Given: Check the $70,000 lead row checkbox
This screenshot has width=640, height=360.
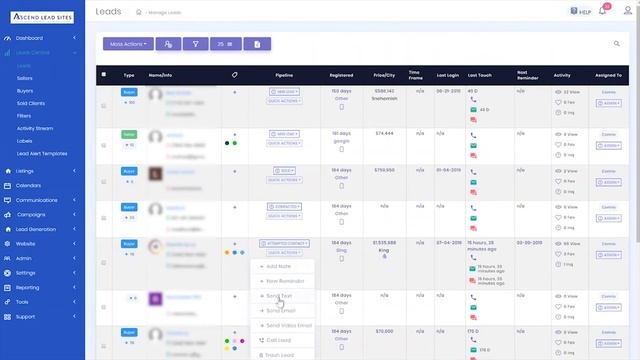Looking at the screenshot, I should coord(104,347).
